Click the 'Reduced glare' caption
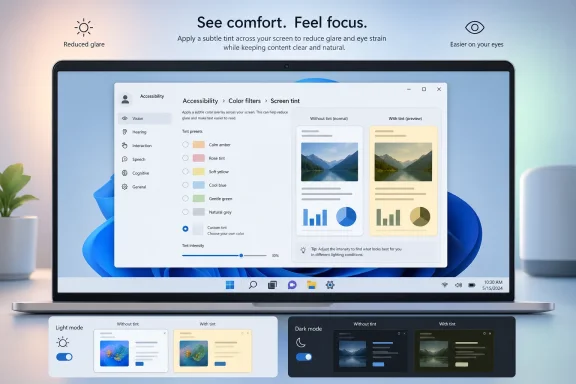The image size is (576, 384). (x=84, y=44)
